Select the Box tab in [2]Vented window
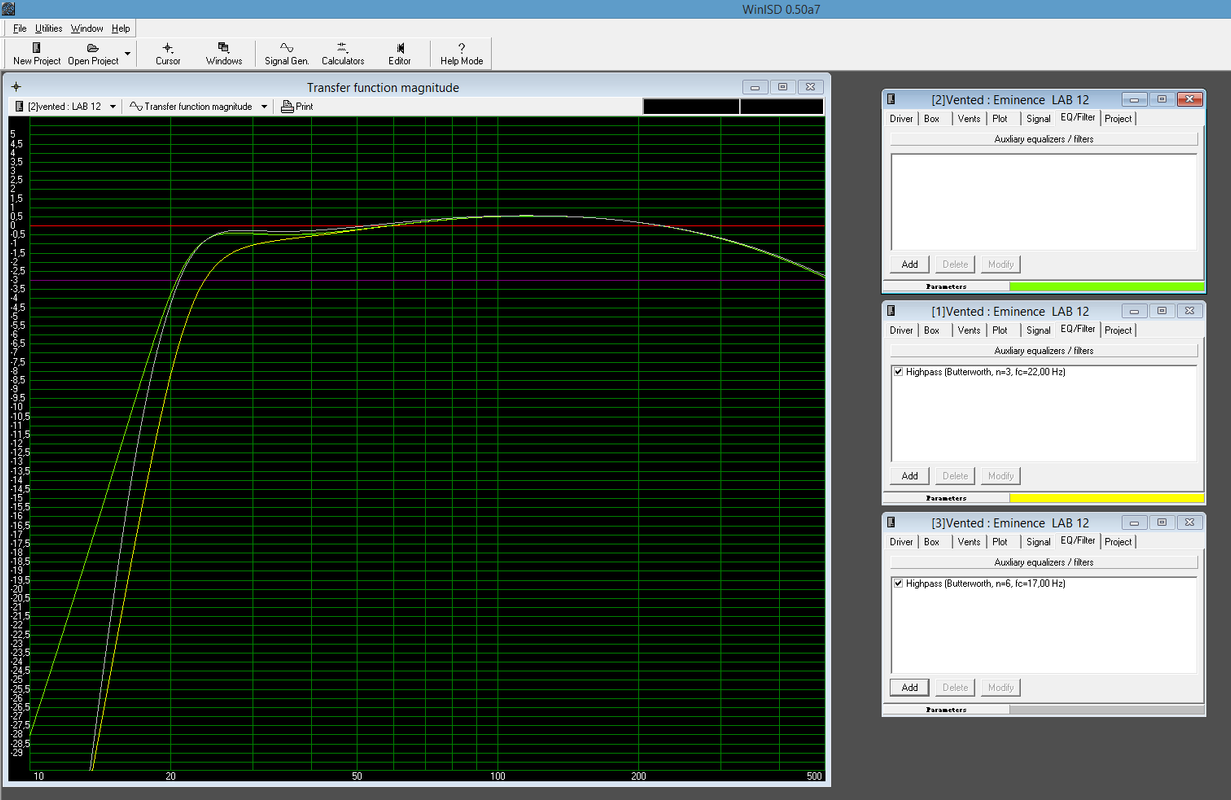The width and height of the screenshot is (1231, 800). tap(932, 119)
